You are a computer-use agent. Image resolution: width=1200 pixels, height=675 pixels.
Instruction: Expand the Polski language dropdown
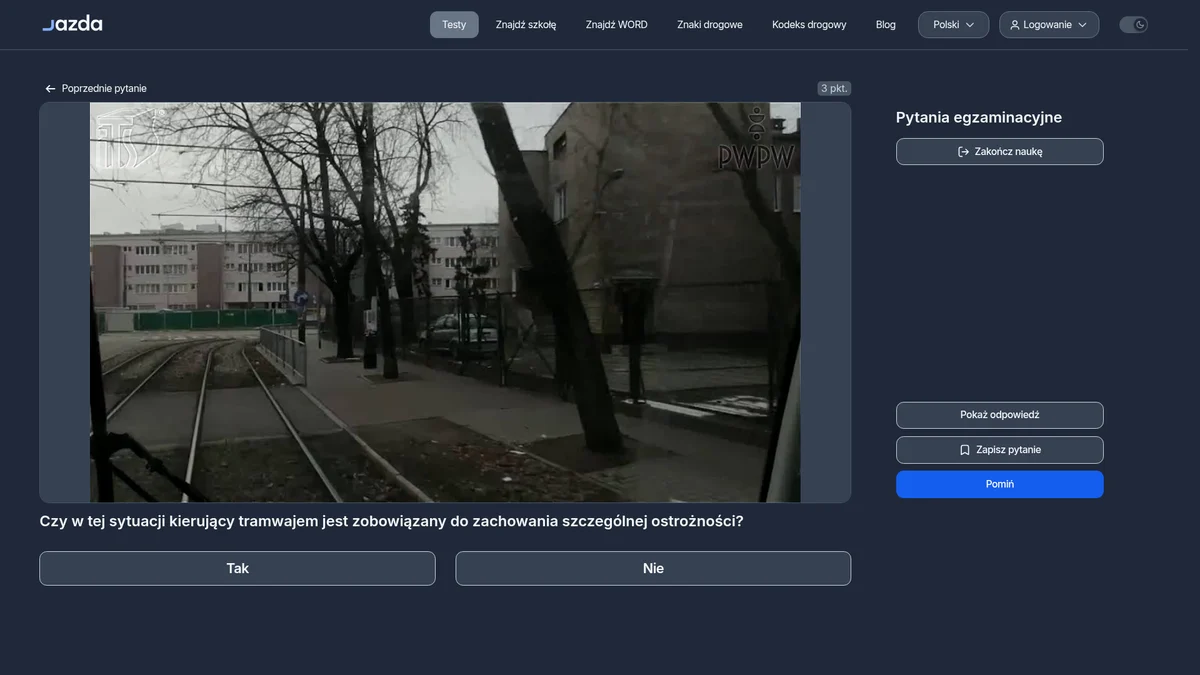click(954, 25)
